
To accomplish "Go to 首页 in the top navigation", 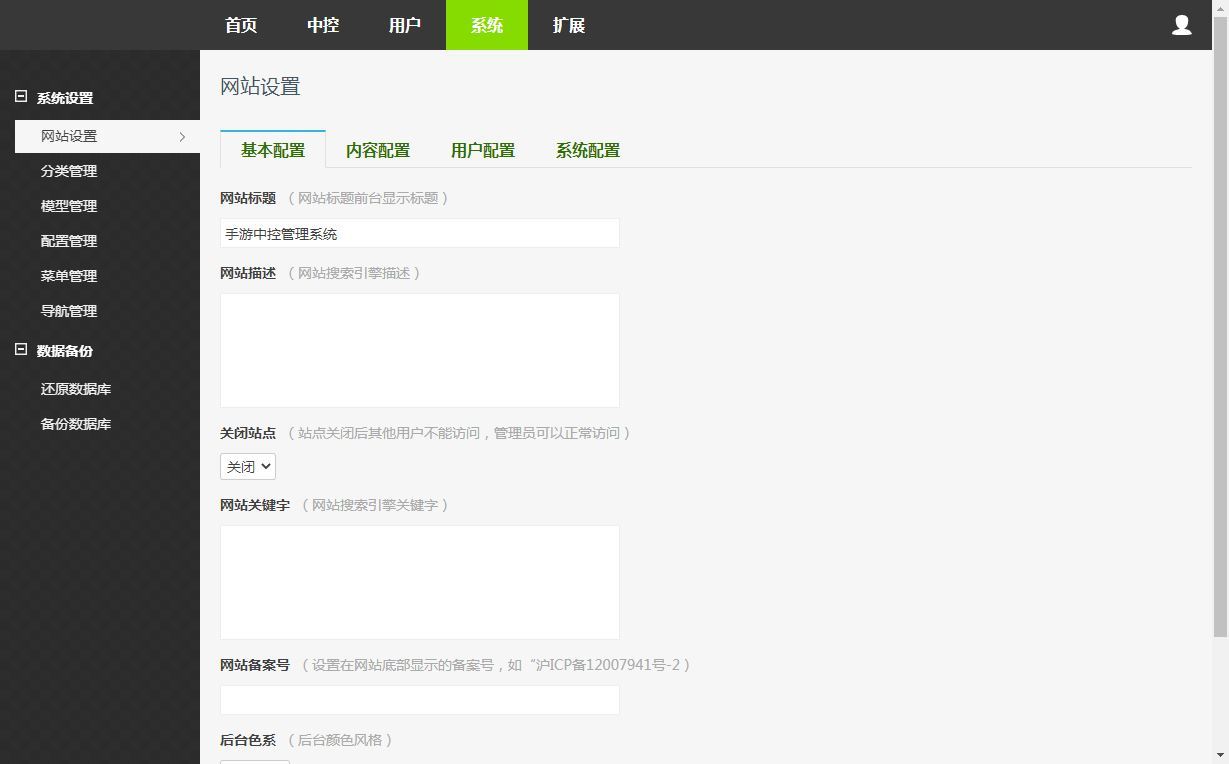I will click(240, 25).
